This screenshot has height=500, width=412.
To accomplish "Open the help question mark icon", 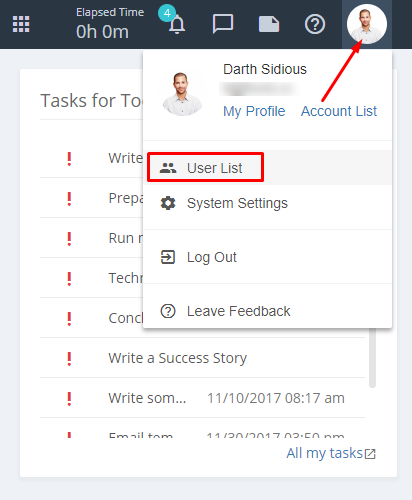I will click(x=315, y=24).
